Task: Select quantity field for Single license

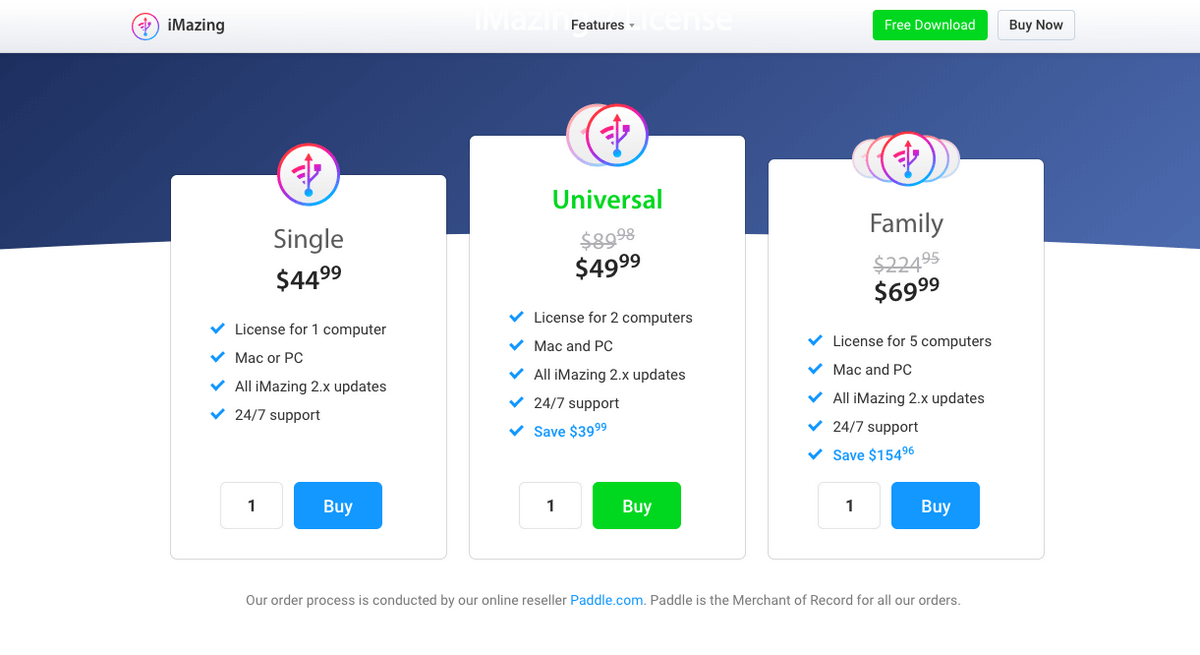Action: point(252,506)
